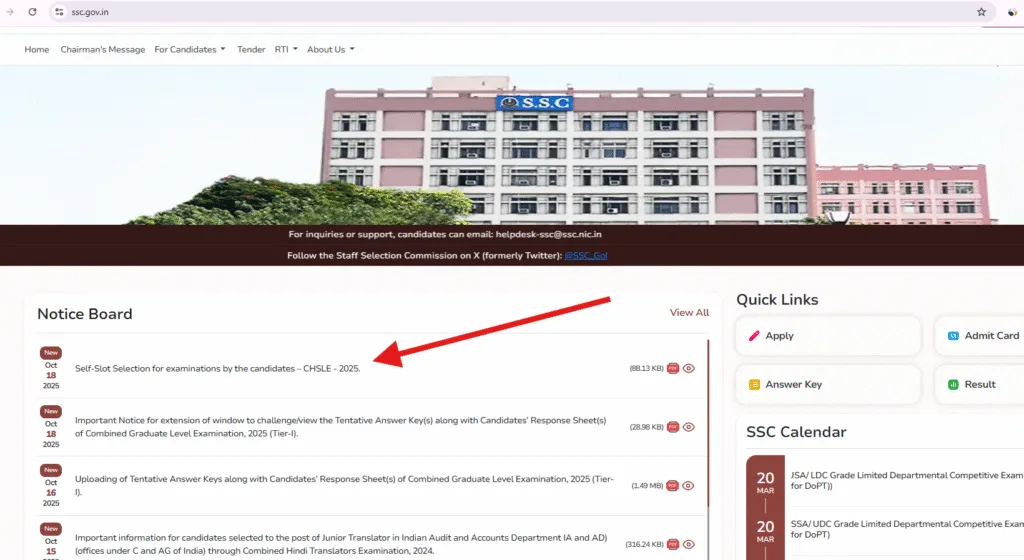Bookmark this page with the star icon
1024x560 pixels.
981,12
